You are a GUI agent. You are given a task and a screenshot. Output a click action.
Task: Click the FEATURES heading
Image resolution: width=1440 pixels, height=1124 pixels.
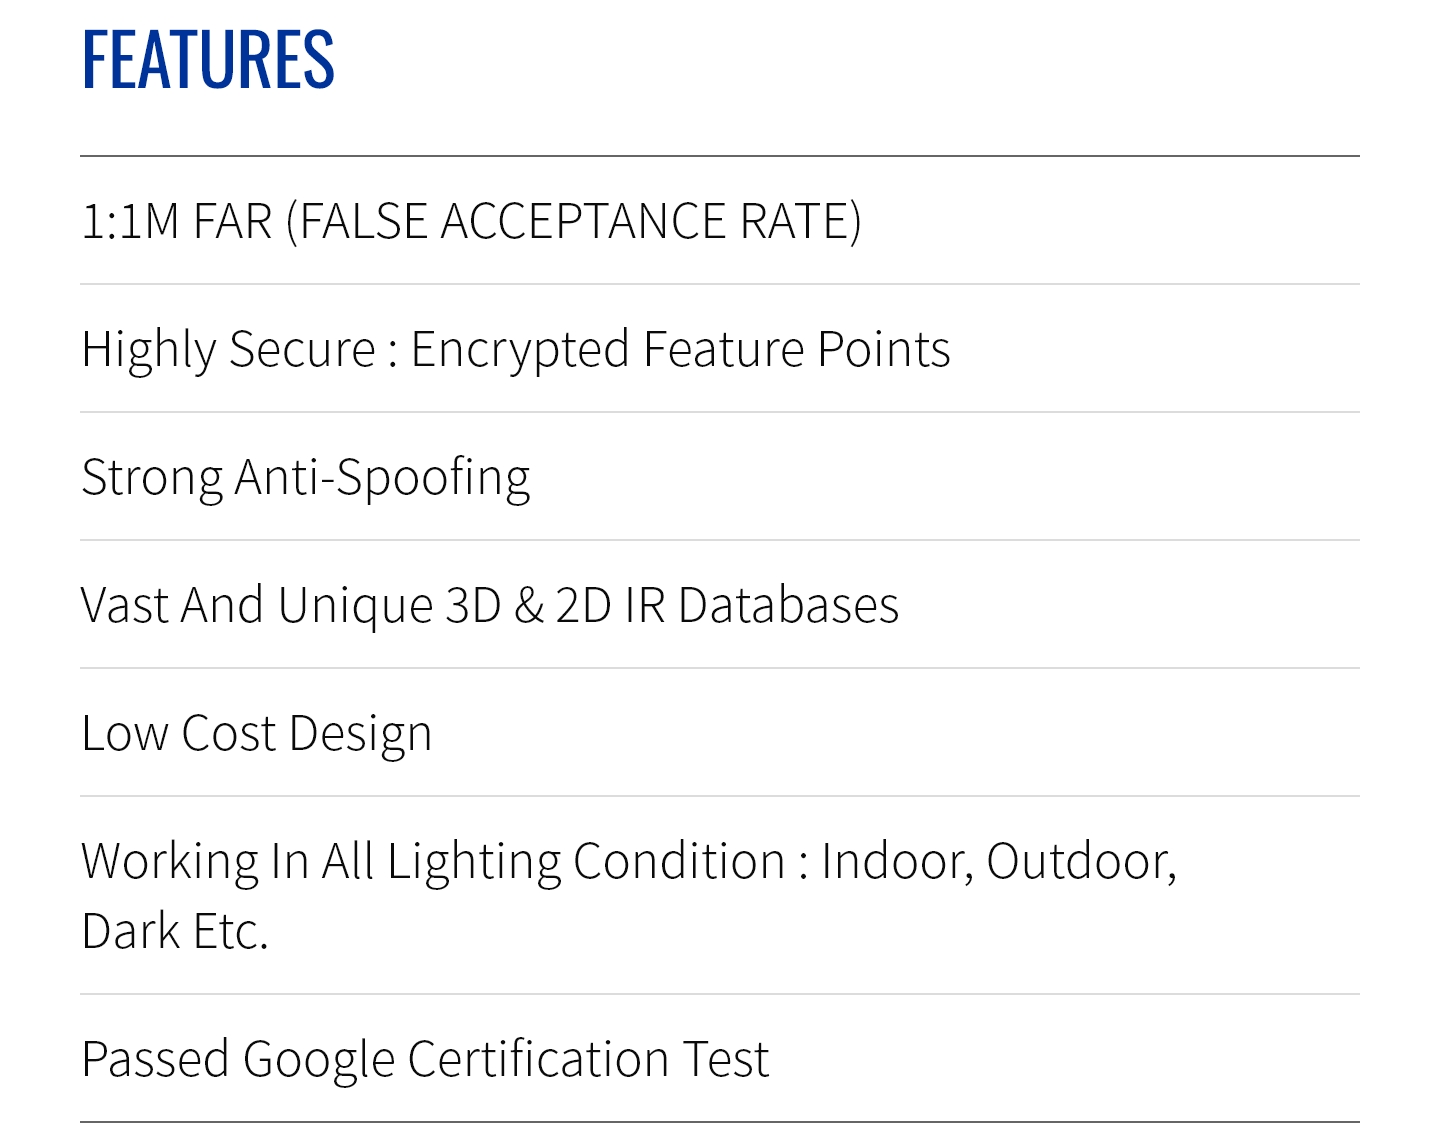[208, 60]
